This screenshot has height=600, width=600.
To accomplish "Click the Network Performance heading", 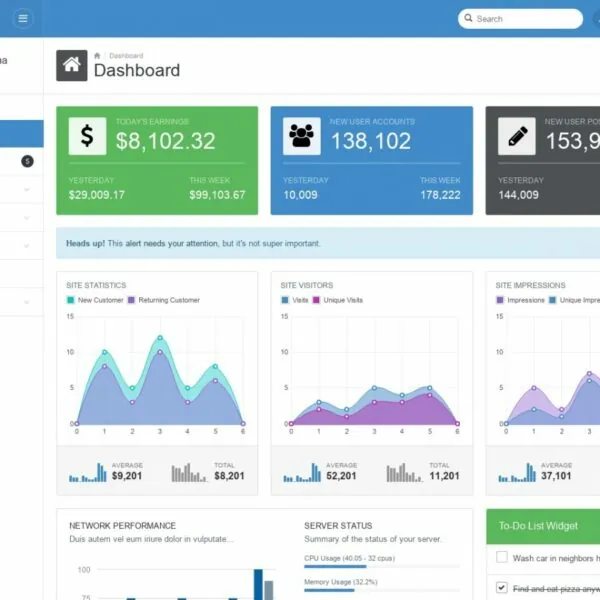I will pos(122,526).
